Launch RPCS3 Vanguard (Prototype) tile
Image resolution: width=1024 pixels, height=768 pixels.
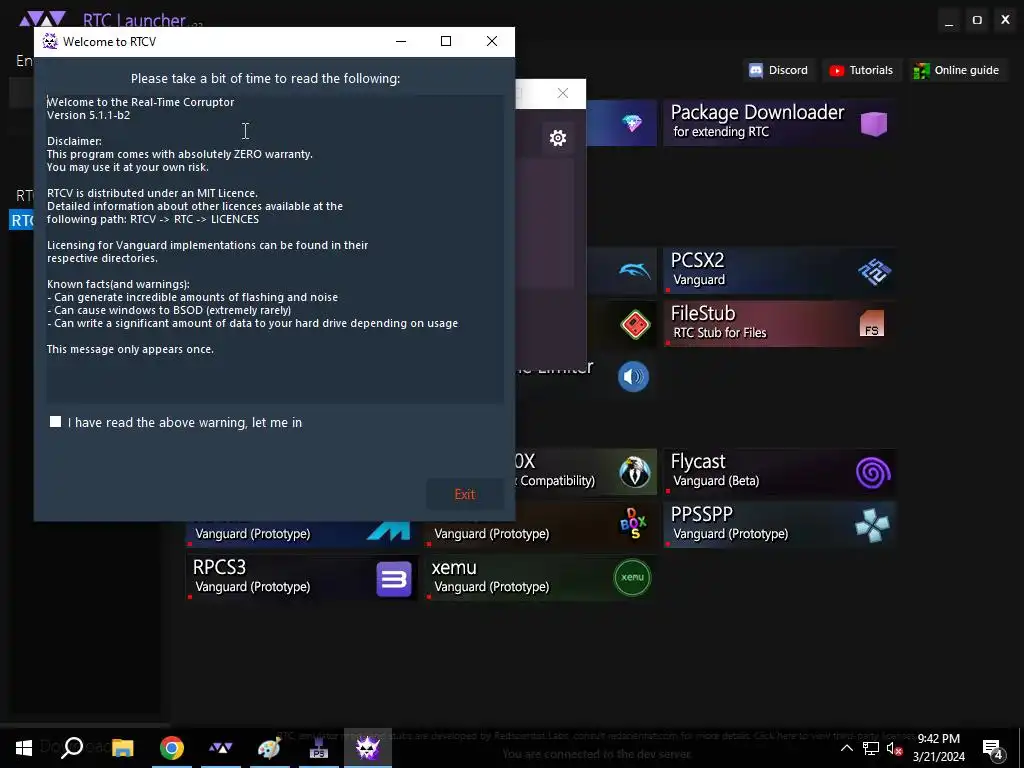[x=302, y=577]
